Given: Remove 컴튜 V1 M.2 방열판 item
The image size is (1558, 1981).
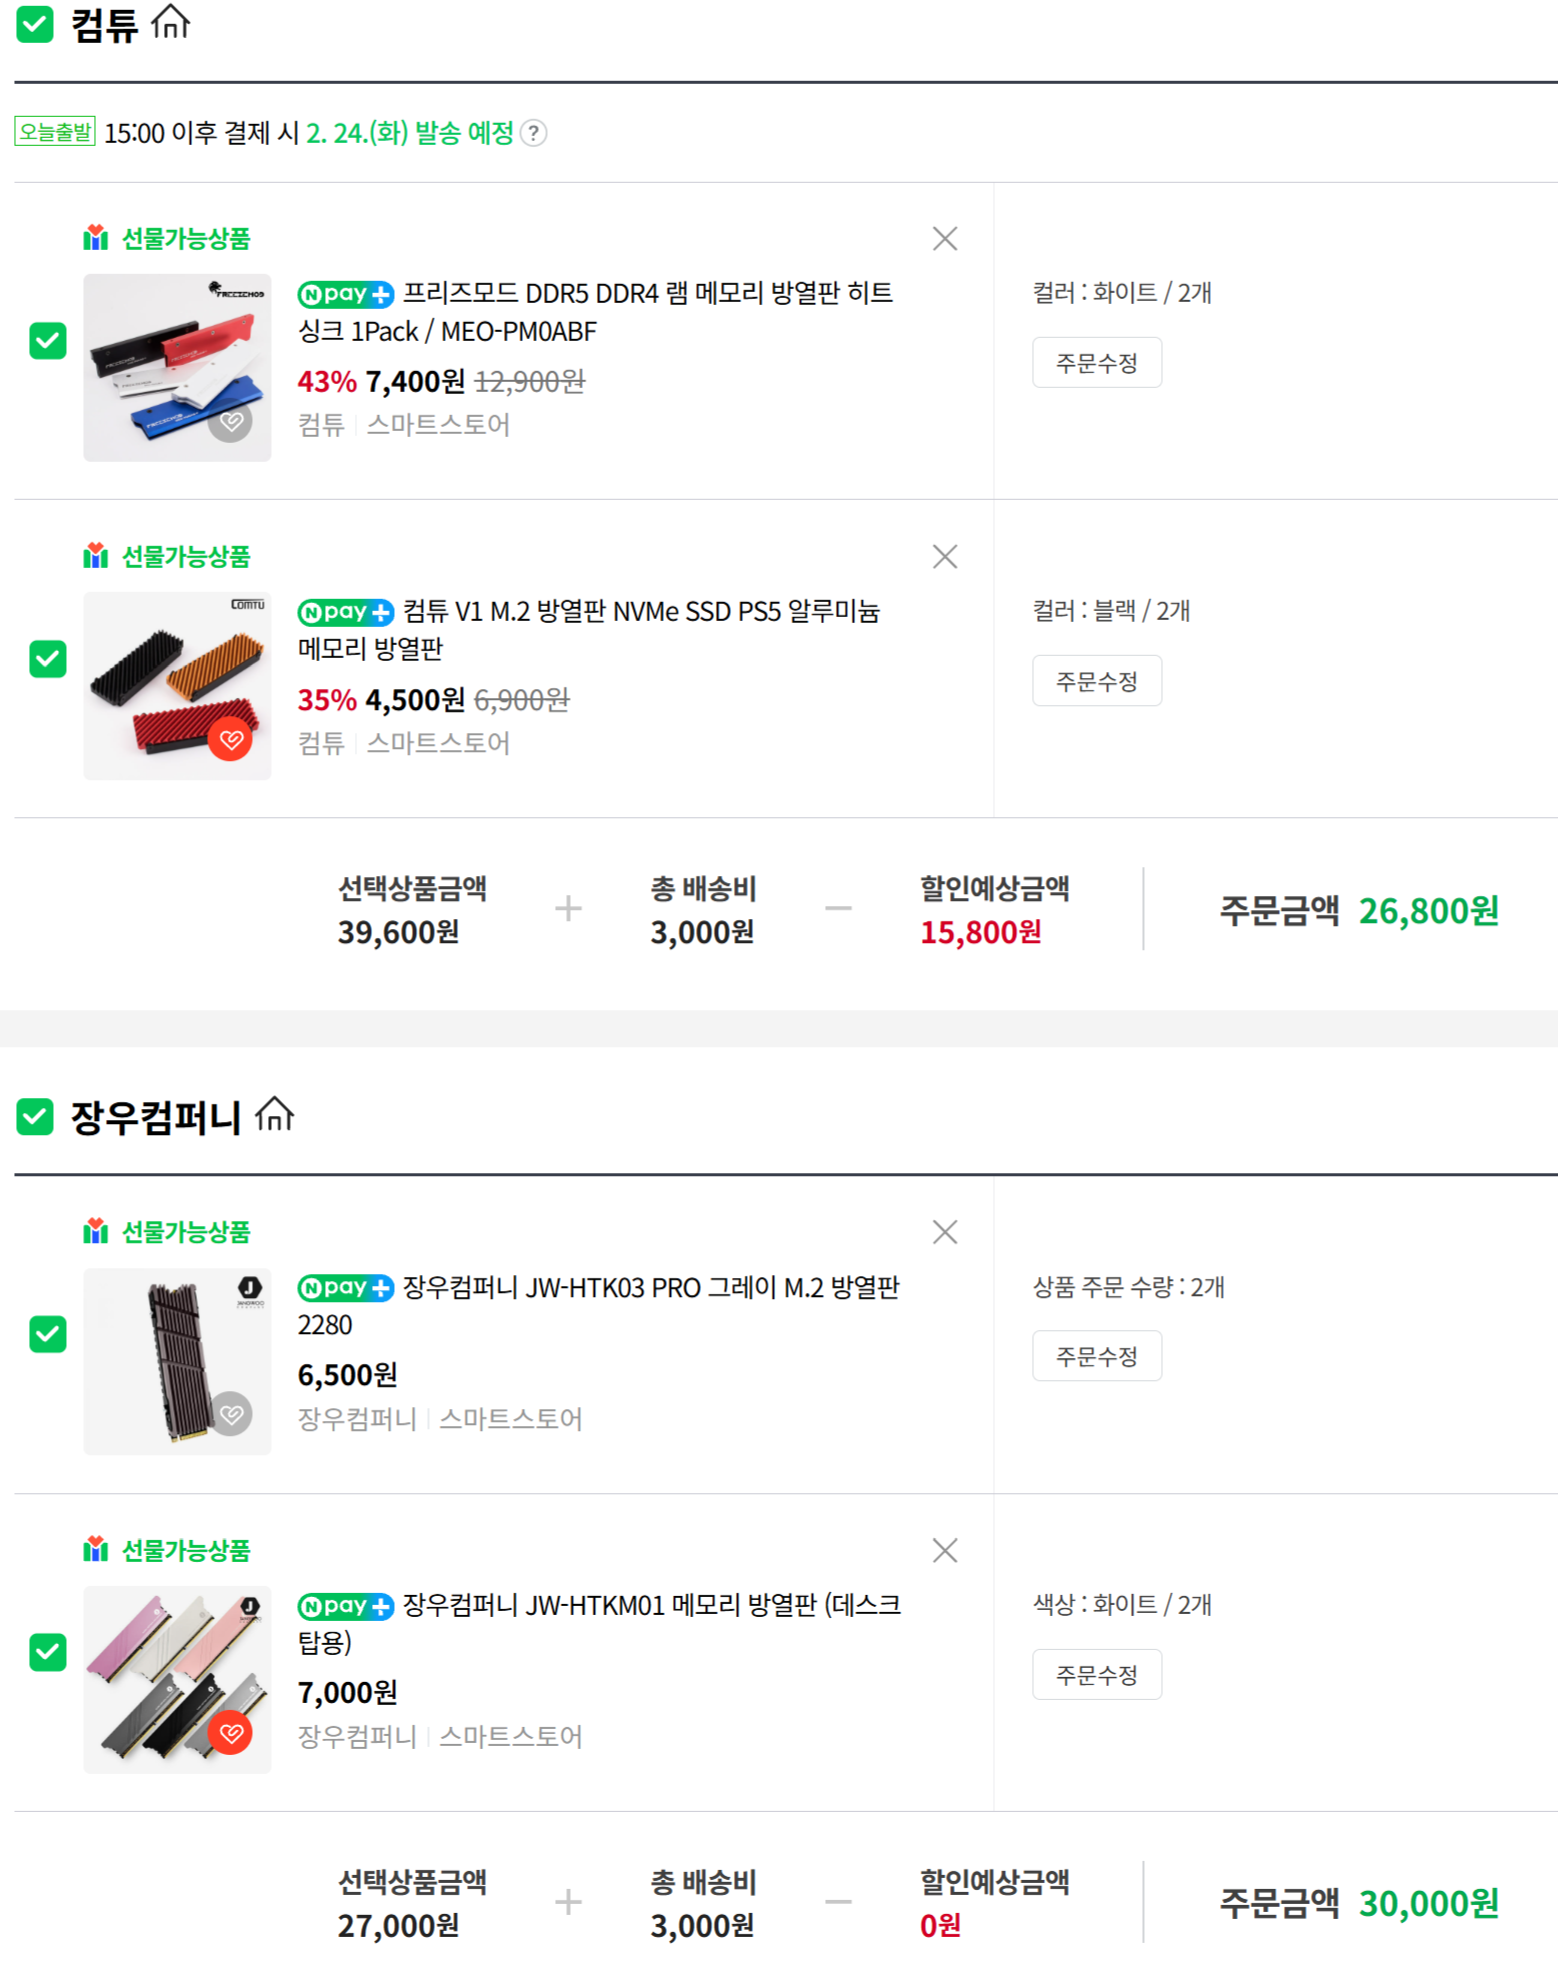Looking at the screenshot, I should click(944, 557).
